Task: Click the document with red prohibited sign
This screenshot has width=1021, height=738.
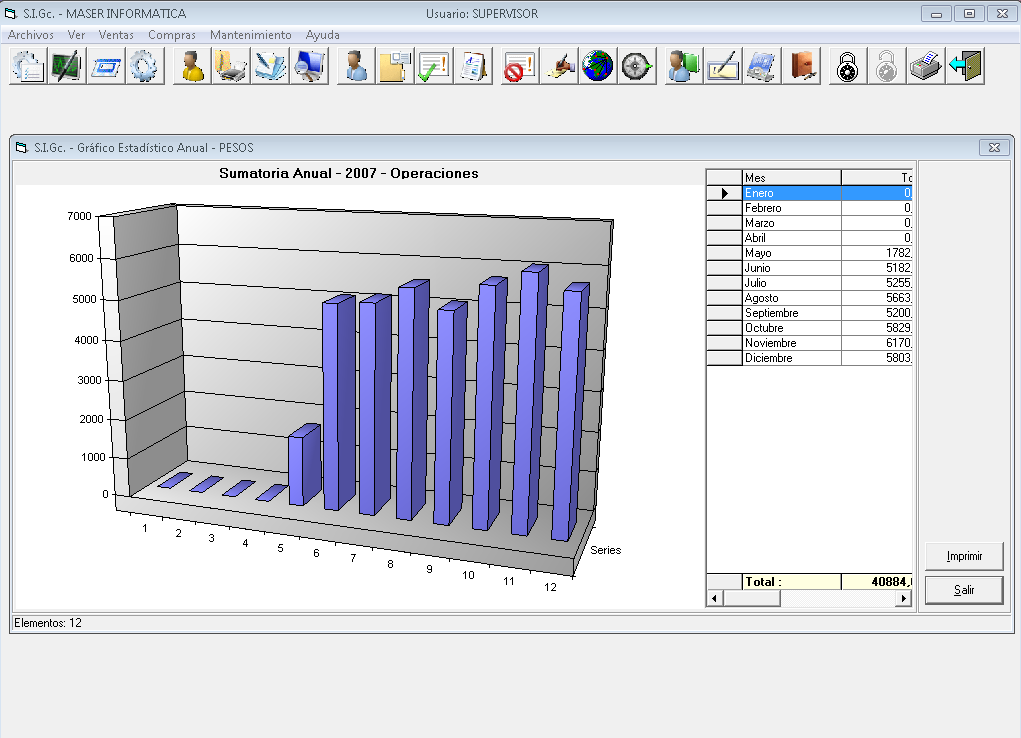Action: [520, 66]
